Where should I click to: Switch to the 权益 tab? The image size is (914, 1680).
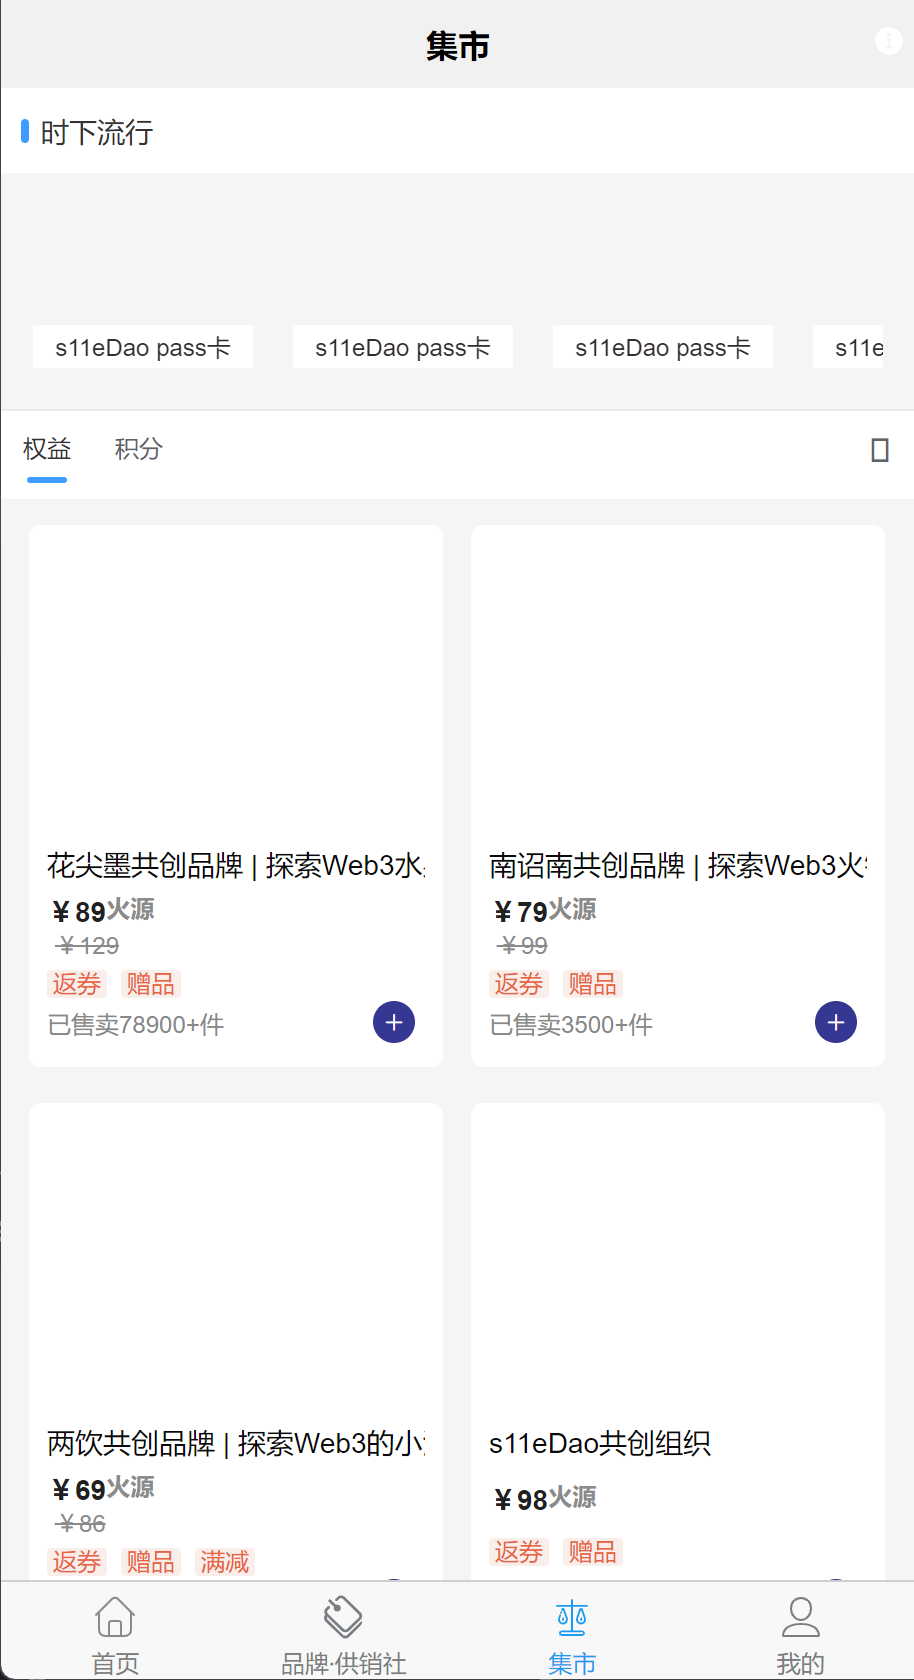(x=47, y=449)
